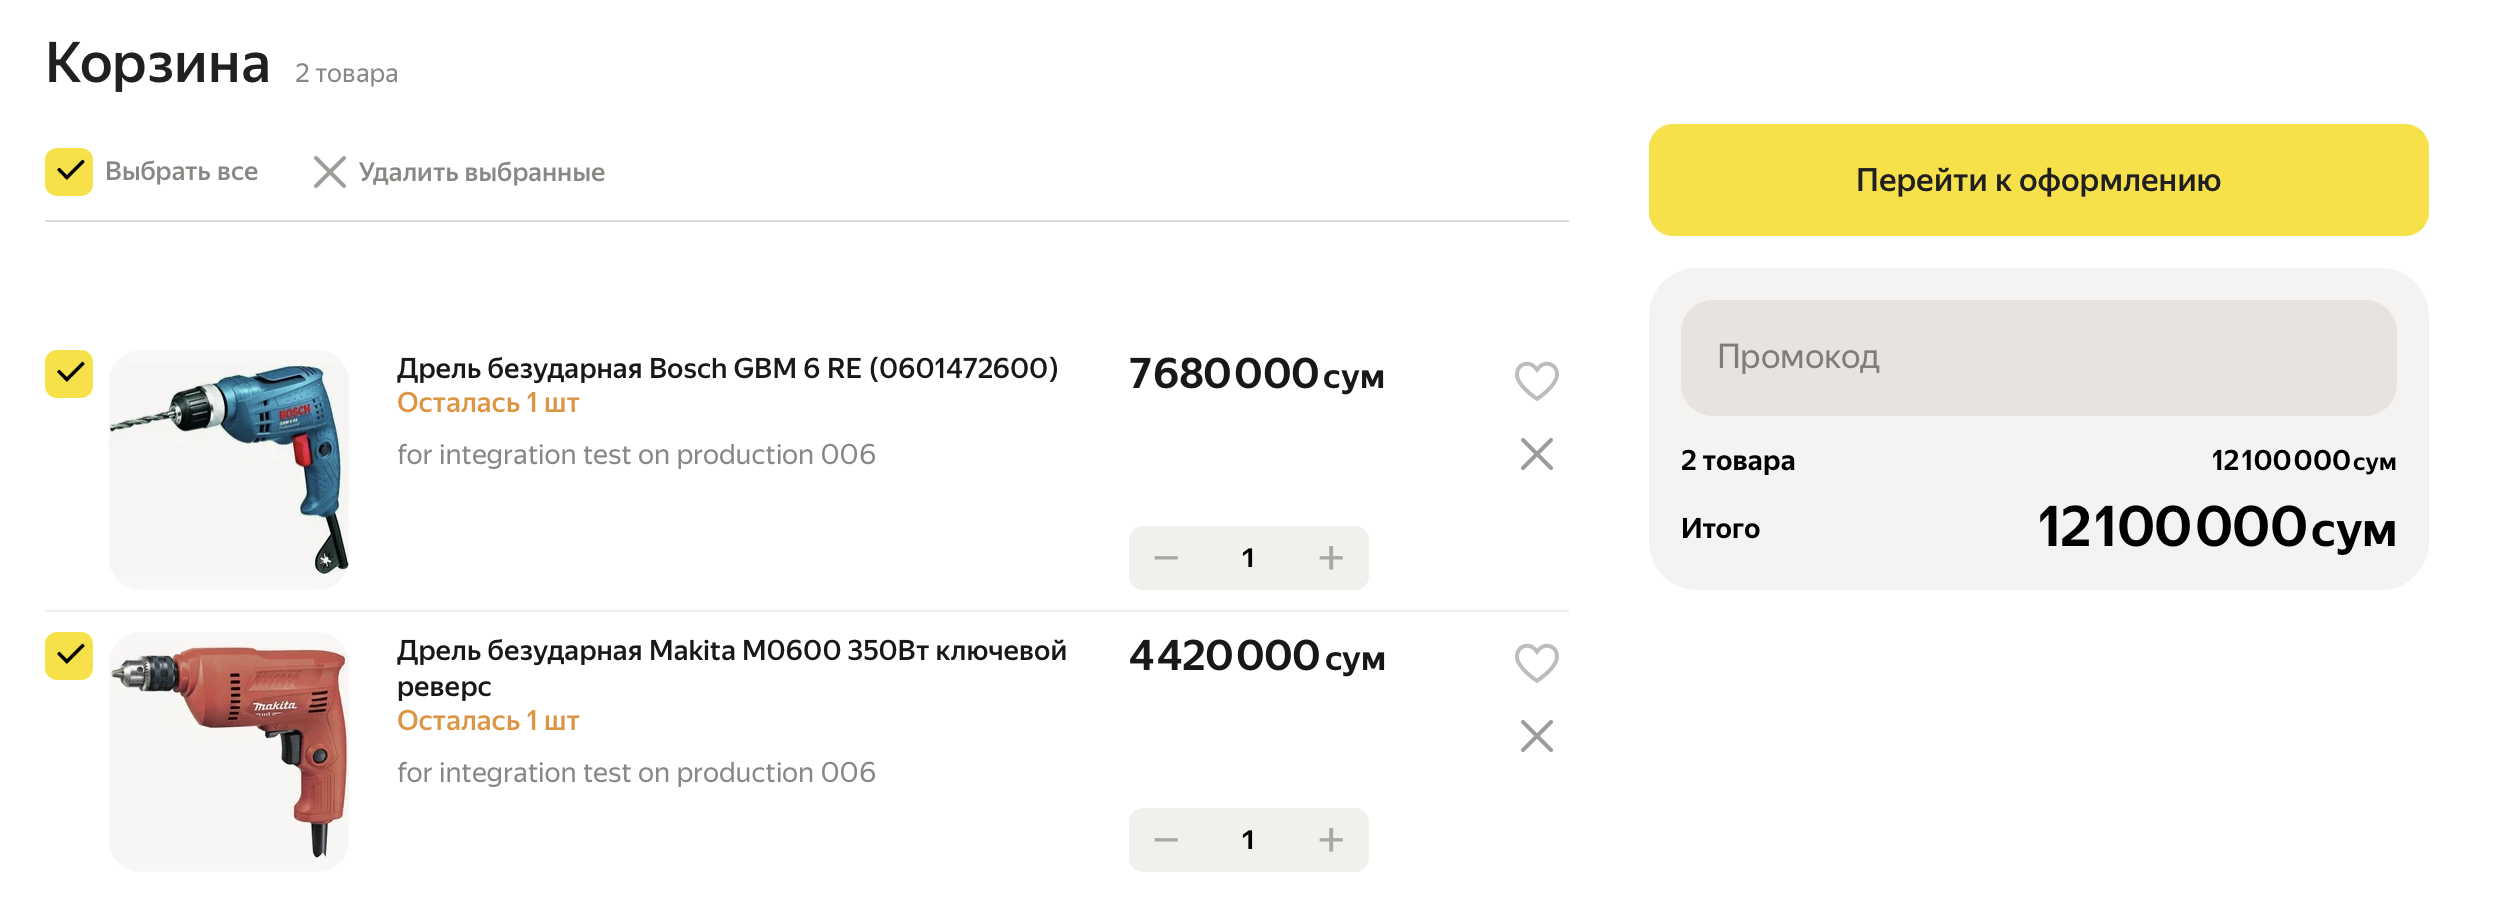Open the Bosch drill product image
Image resolution: width=2498 pixels, height=906 pixels.
pos(229,469)
